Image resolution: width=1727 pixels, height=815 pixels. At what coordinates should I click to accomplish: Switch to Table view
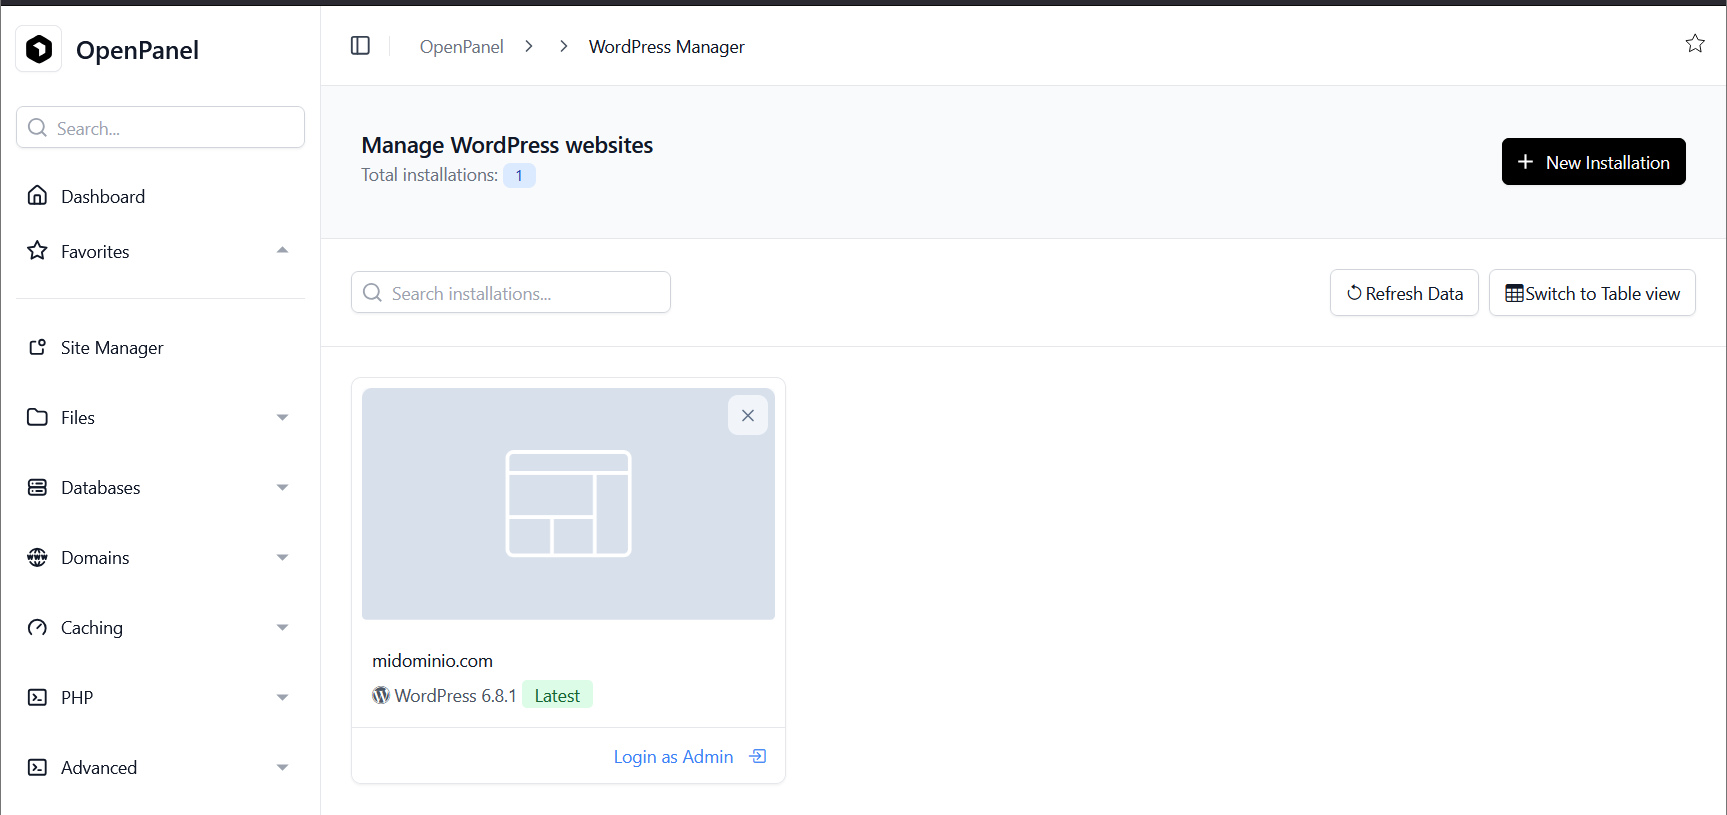1592,293
